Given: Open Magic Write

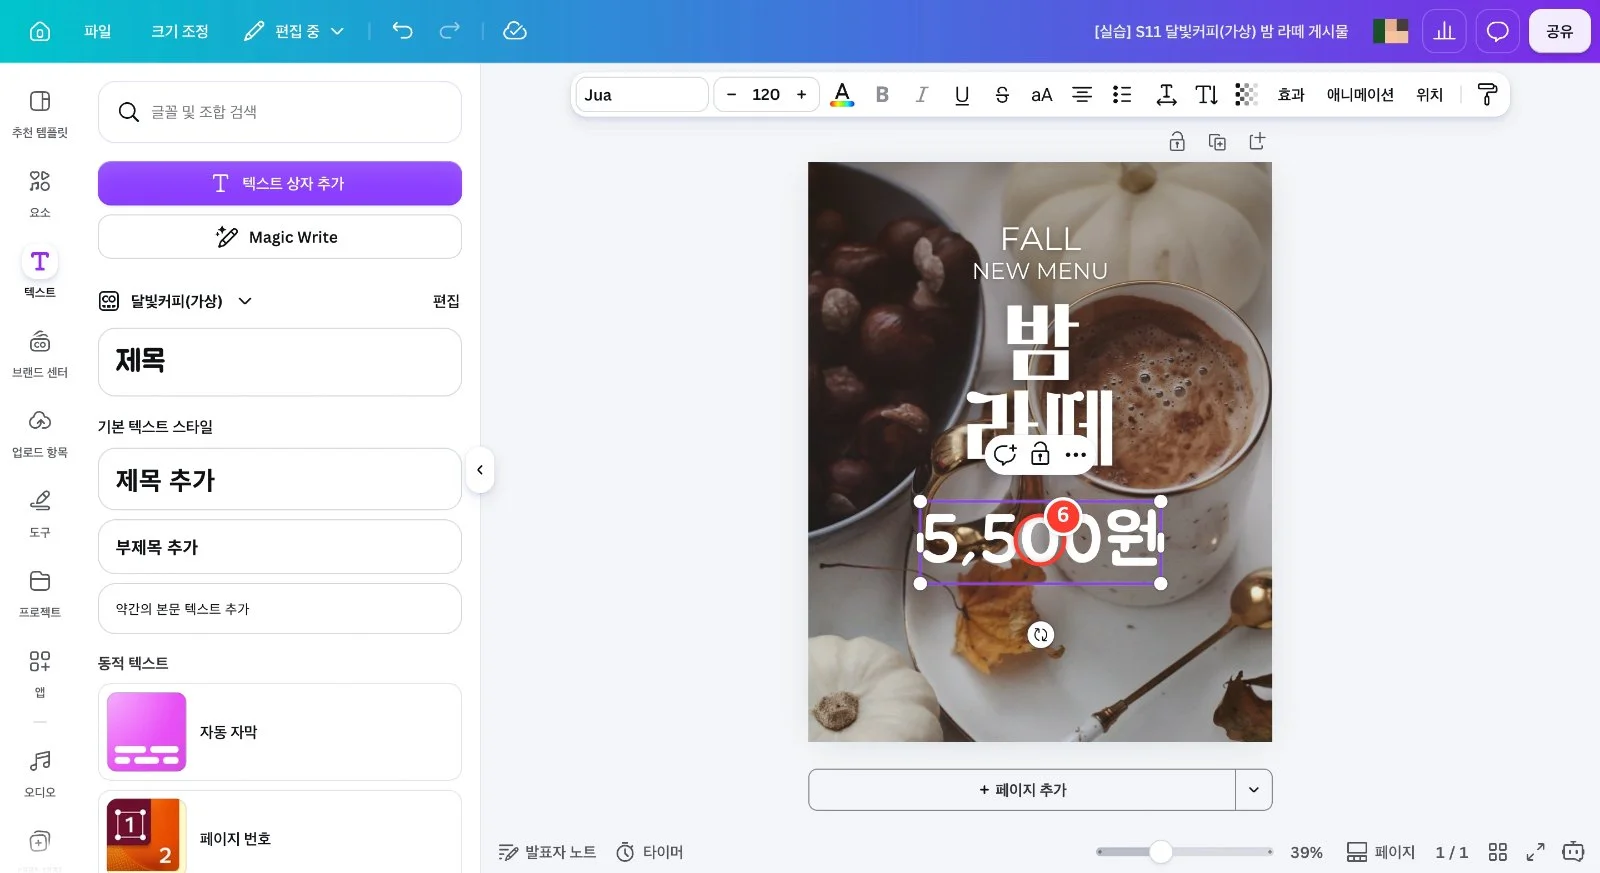Looking at the screenshot, I should 280,237.
